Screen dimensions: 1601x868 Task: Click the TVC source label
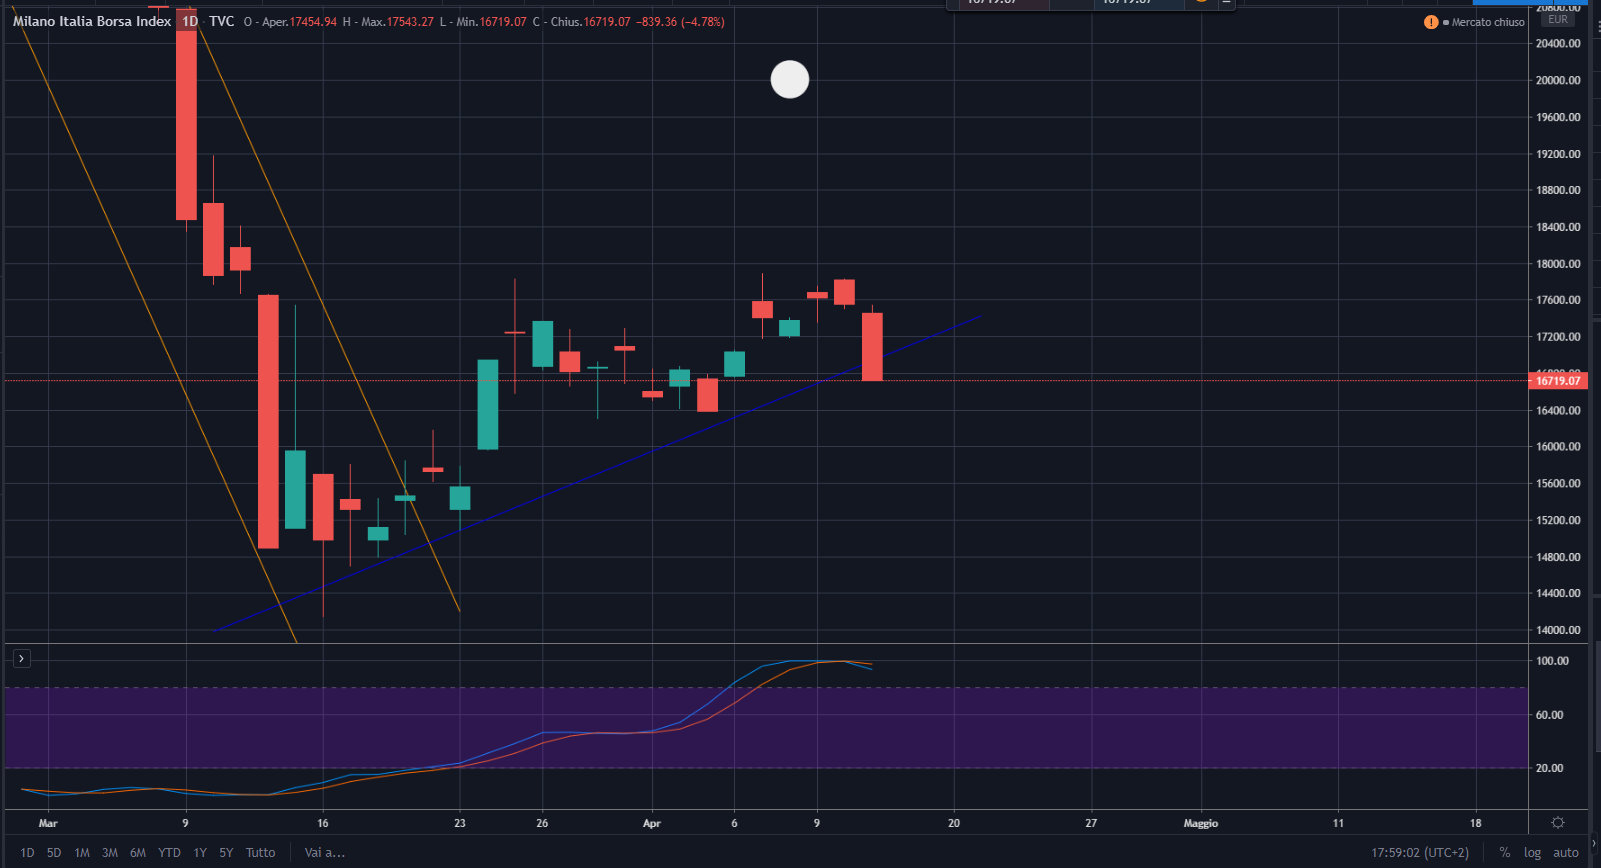pyautogui.click(x=221, y=21)
